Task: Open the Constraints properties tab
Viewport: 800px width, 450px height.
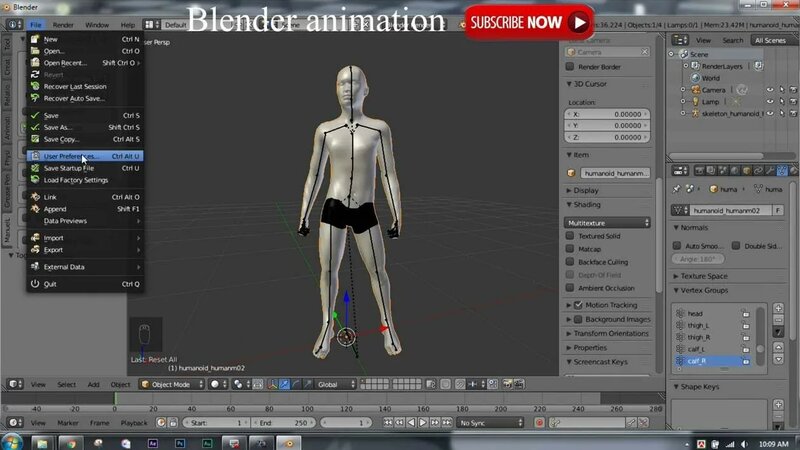Action: [x=759, y=171]
